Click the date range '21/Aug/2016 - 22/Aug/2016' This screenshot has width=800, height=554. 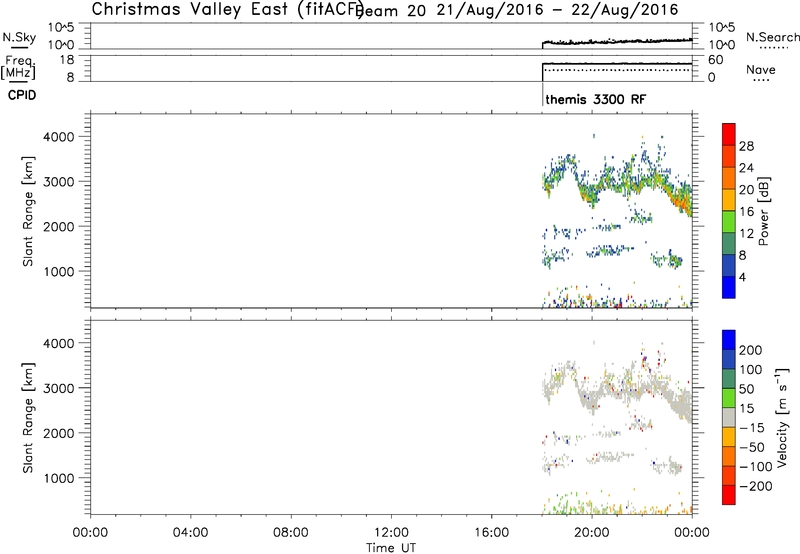point(558,10)
